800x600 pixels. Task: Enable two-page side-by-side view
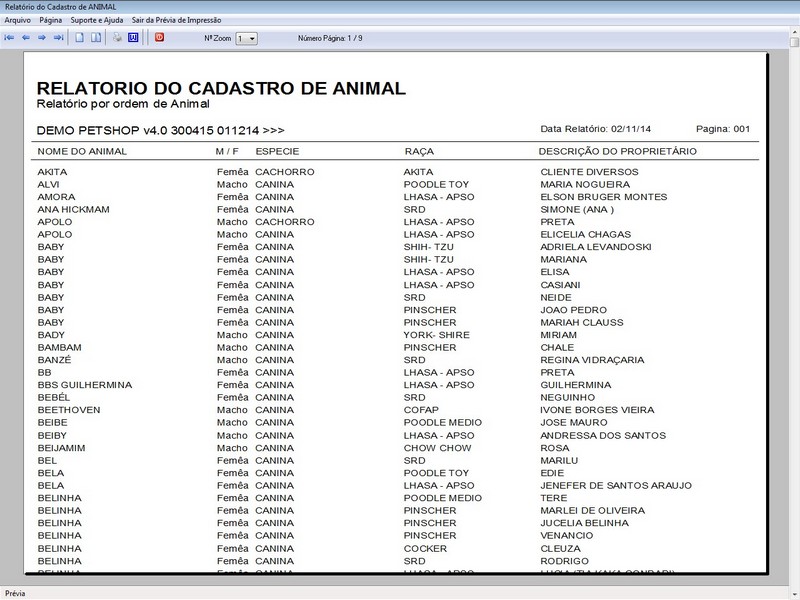click(98, 37)
